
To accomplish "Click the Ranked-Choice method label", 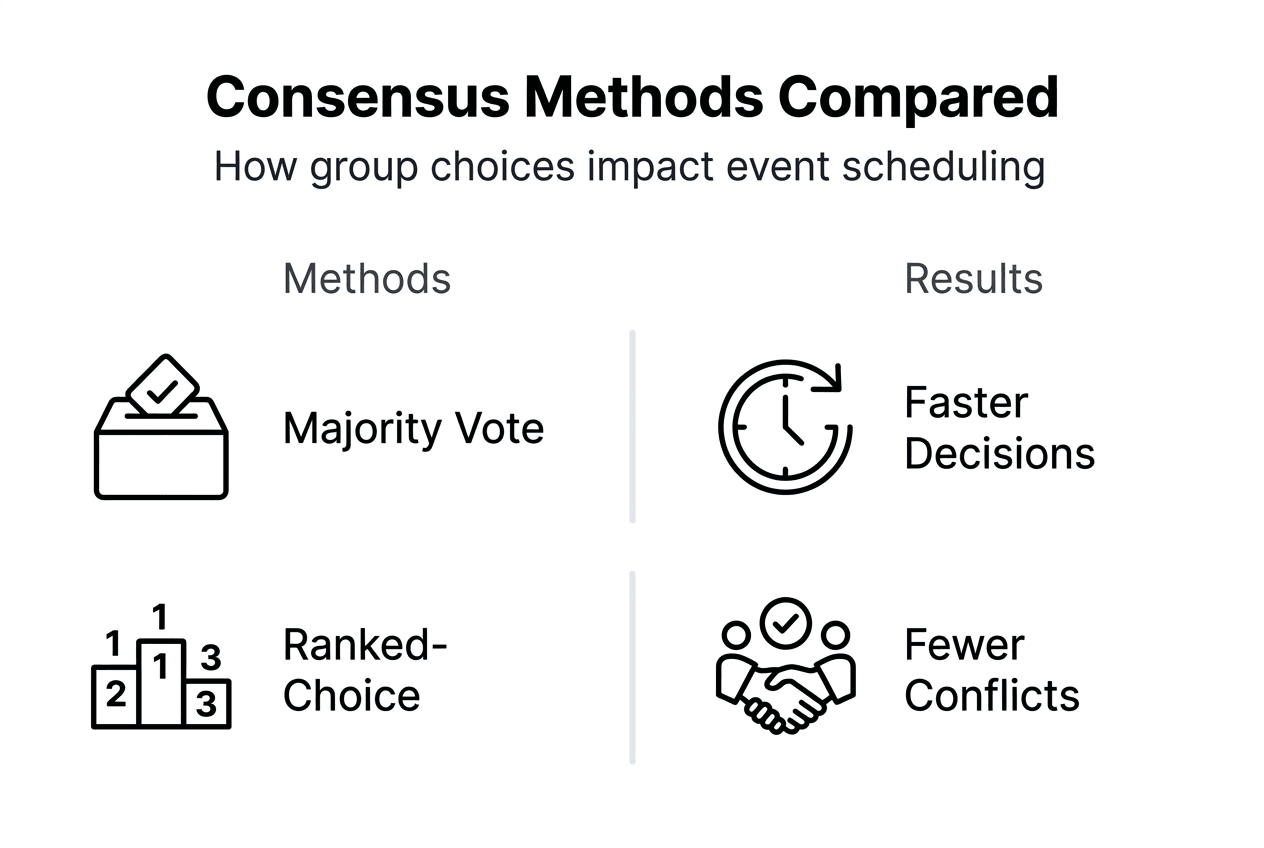I will coord(364,670).
